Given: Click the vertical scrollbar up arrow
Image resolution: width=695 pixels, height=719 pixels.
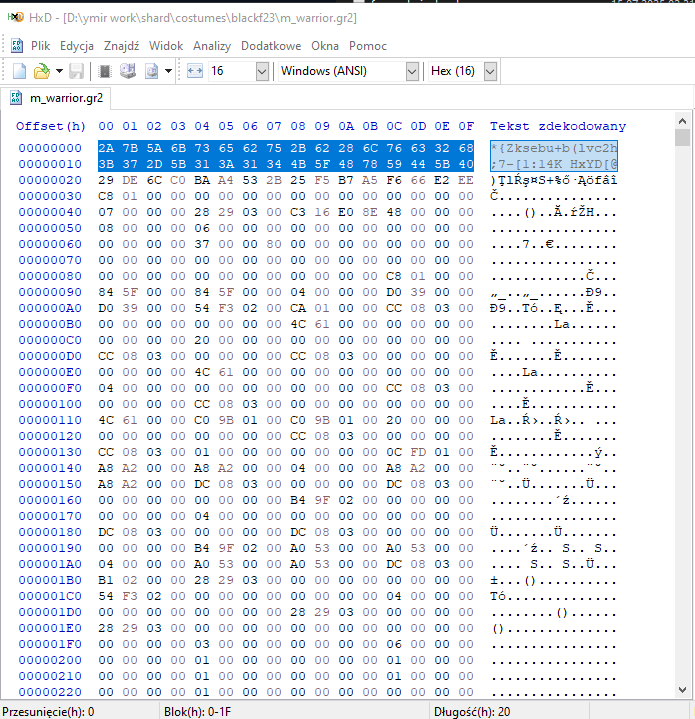Looking at the screenshot, I should (x=683, y=136).
